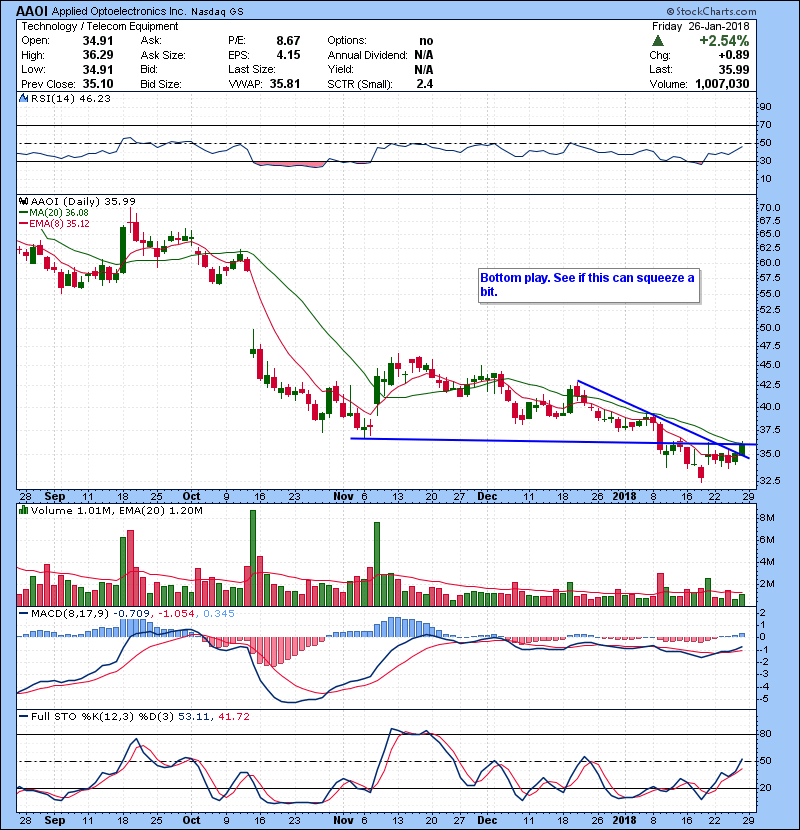
Task: Click the volume bars icon beside Volume label
Action: tap(23, 510)
